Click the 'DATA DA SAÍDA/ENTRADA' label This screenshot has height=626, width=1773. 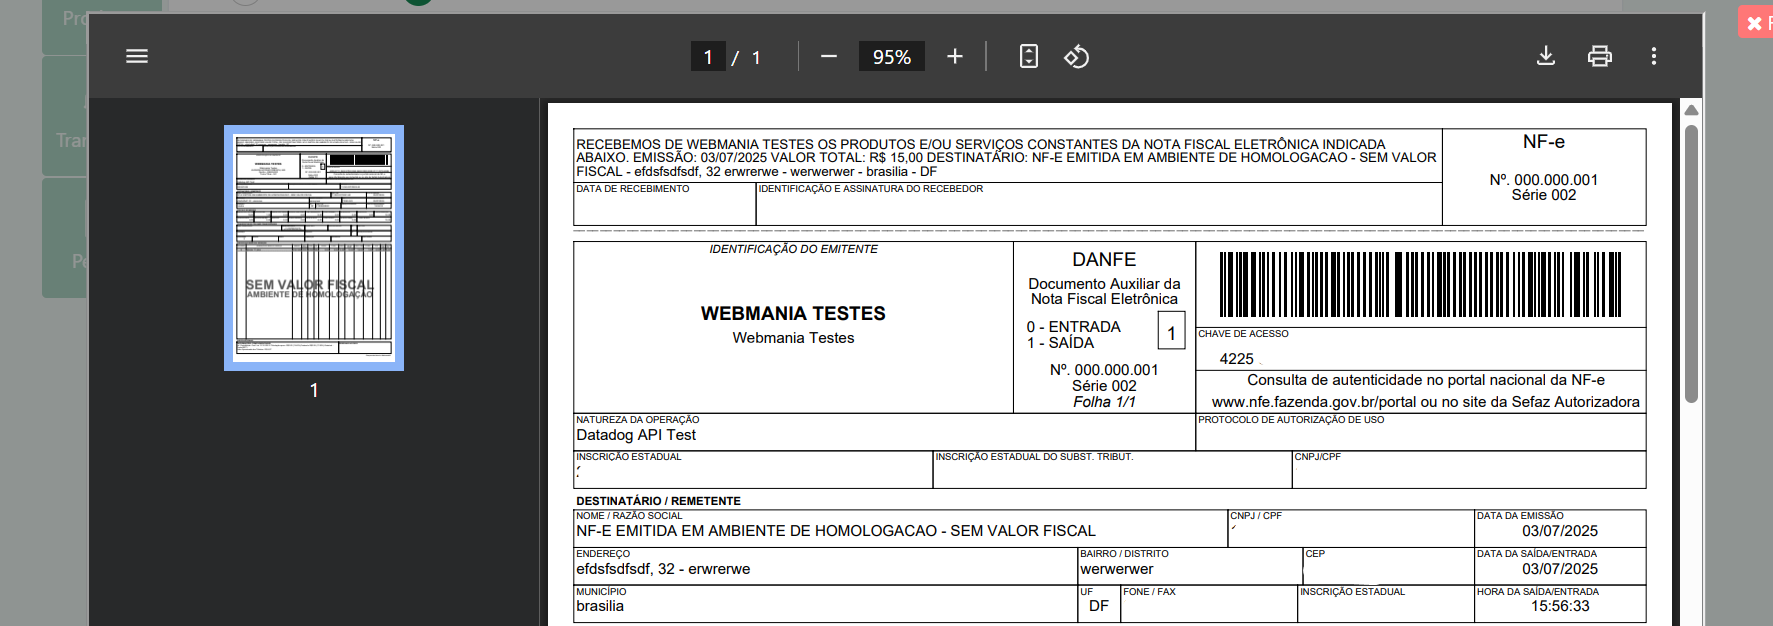[1537, 554]
